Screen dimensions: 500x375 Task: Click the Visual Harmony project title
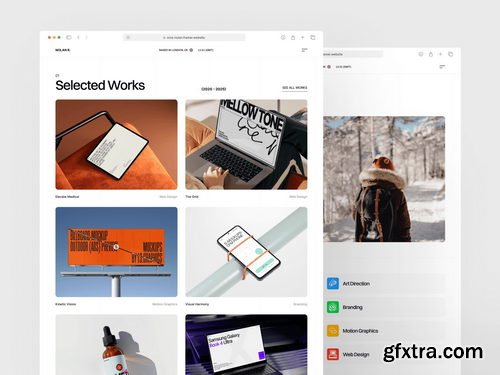(197, 304)
